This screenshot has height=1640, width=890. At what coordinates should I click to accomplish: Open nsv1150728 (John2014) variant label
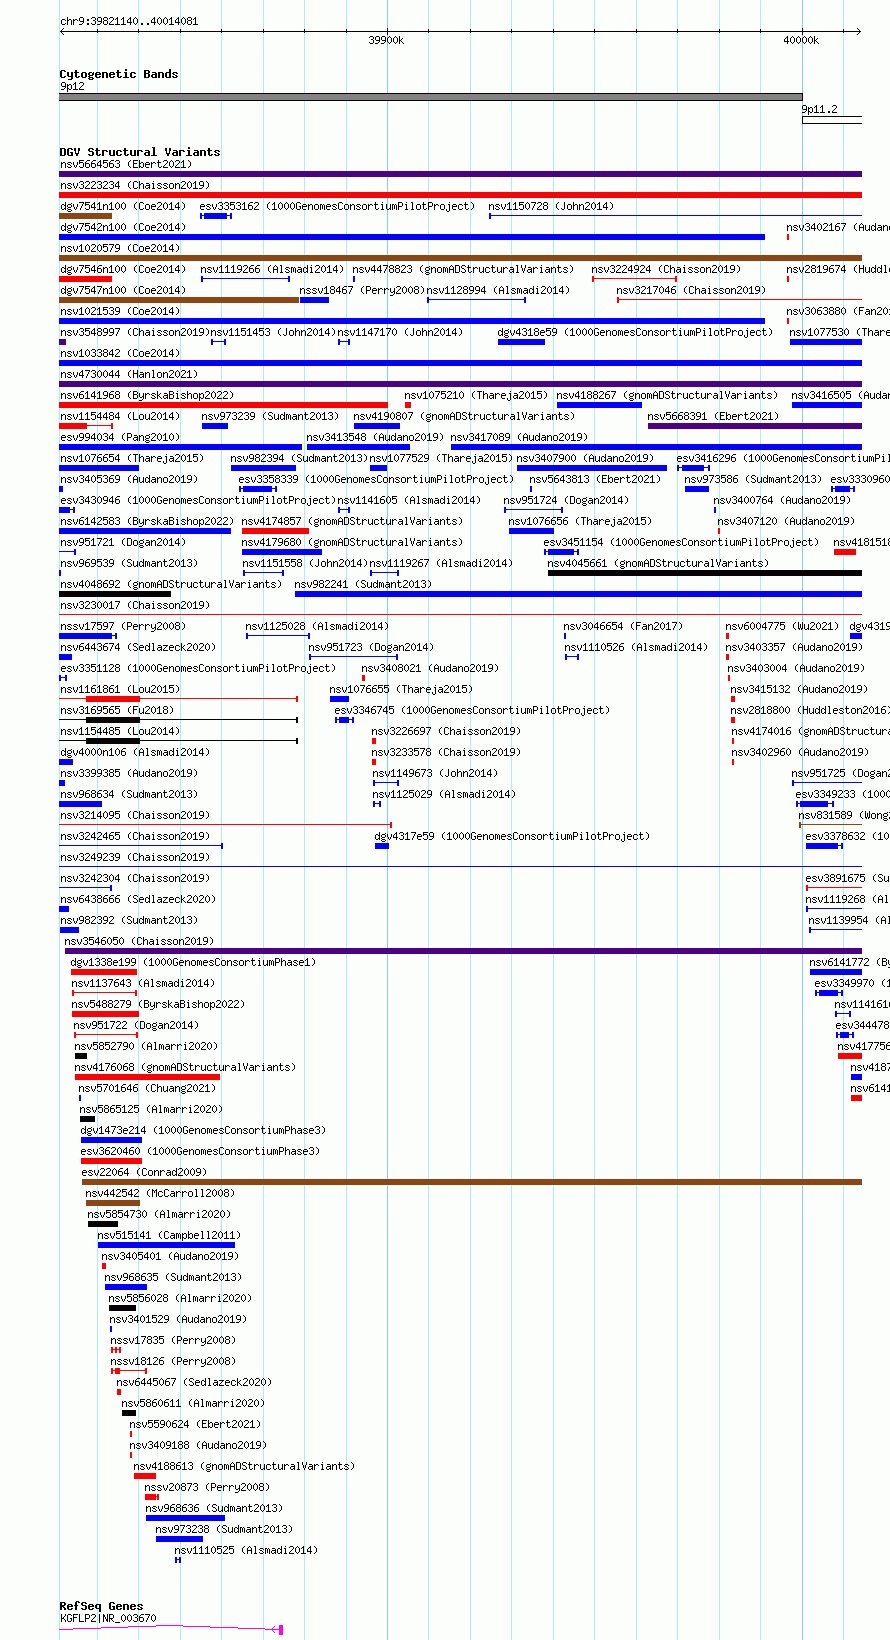click(551, 206)
